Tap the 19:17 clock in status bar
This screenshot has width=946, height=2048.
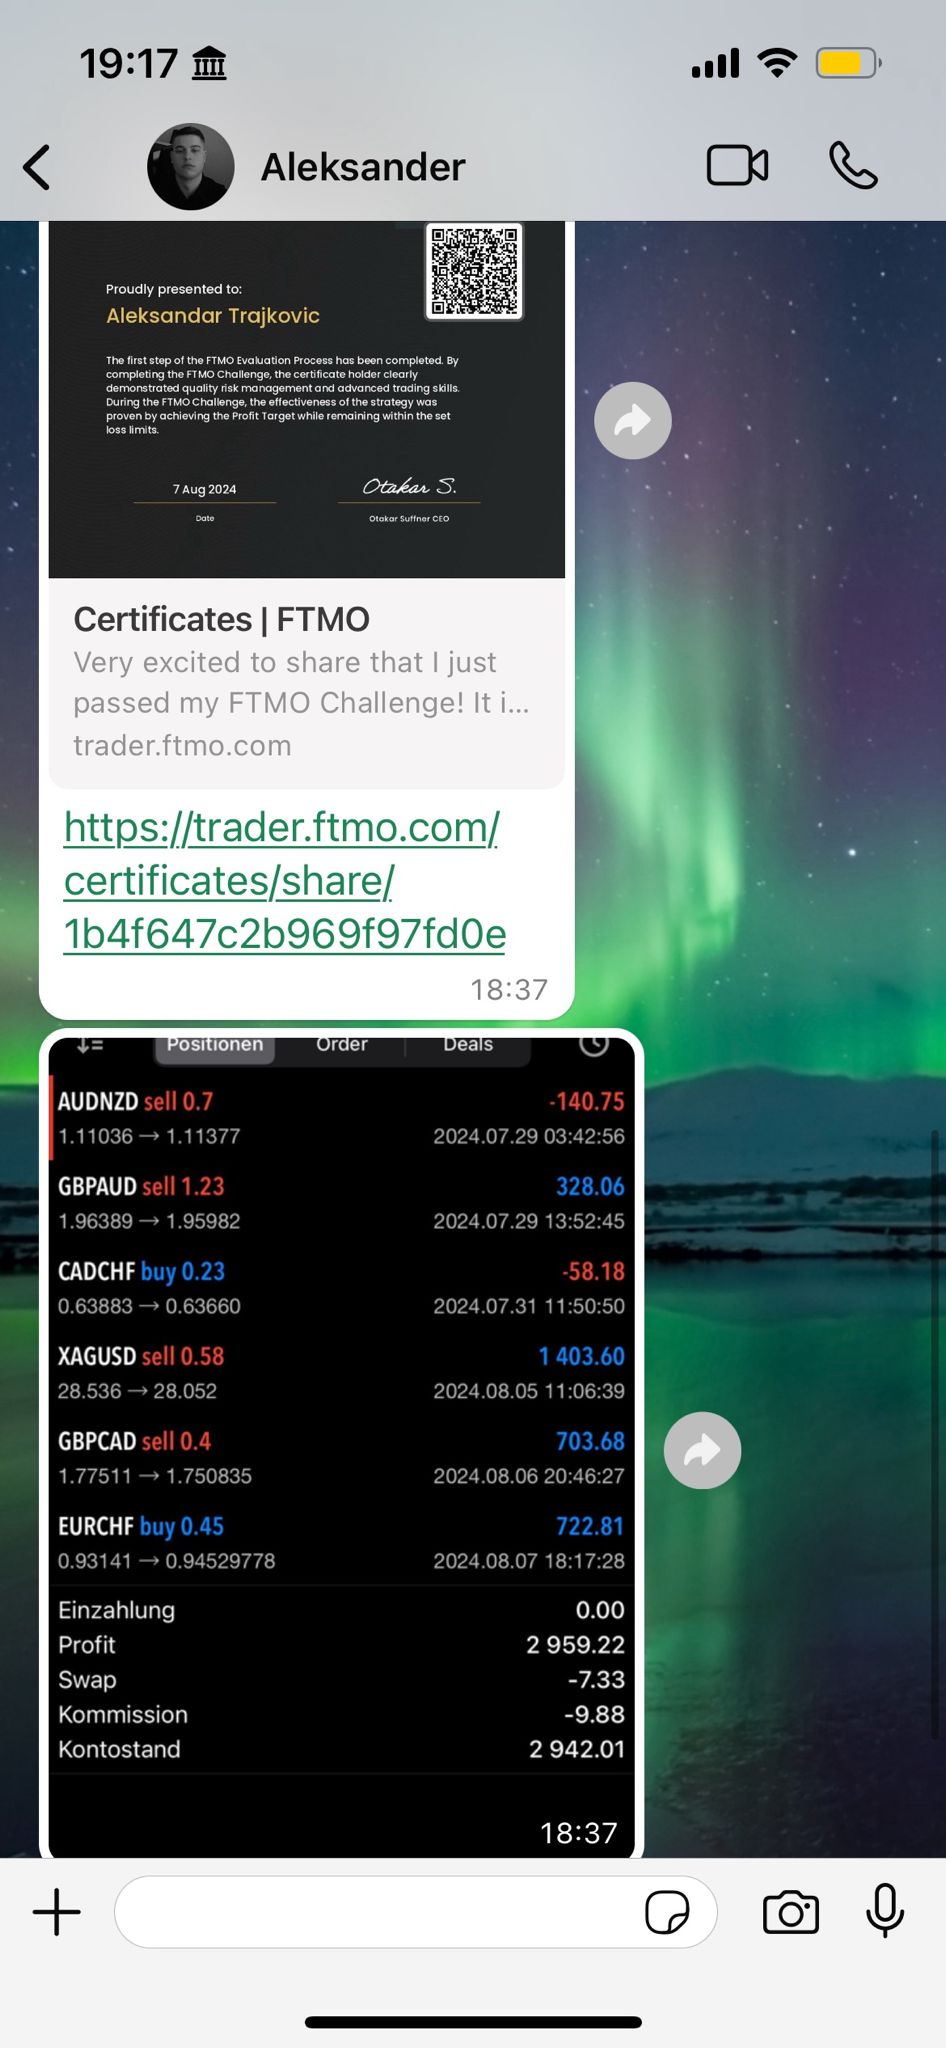tap(128, 64)
